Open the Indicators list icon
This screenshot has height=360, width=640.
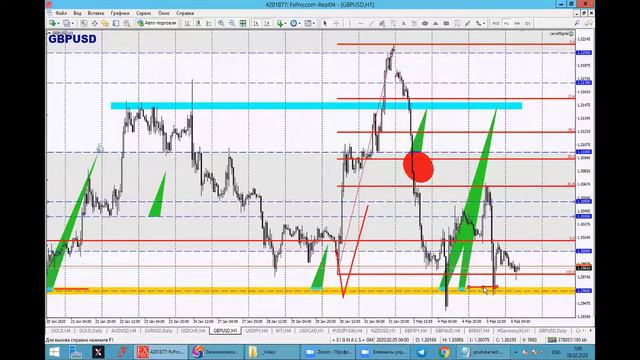coord(280,23)
